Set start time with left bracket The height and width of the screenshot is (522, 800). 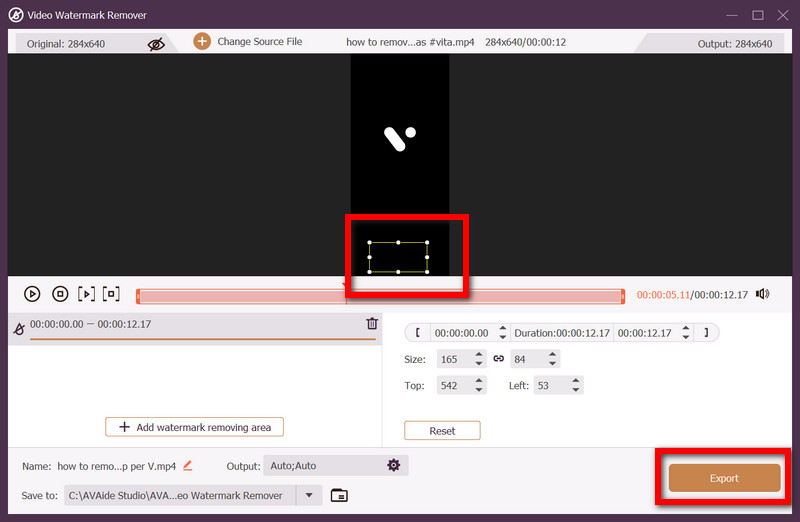(418, 333)
